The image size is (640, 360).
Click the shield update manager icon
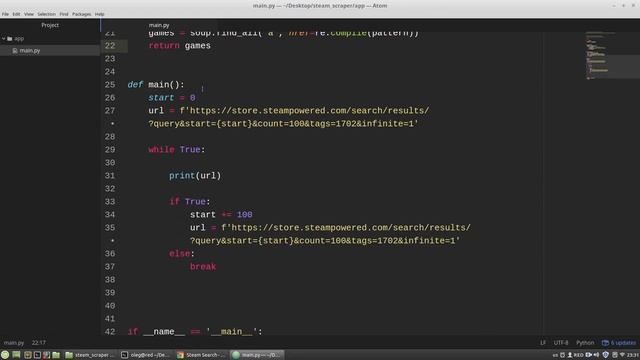(606, 355)
